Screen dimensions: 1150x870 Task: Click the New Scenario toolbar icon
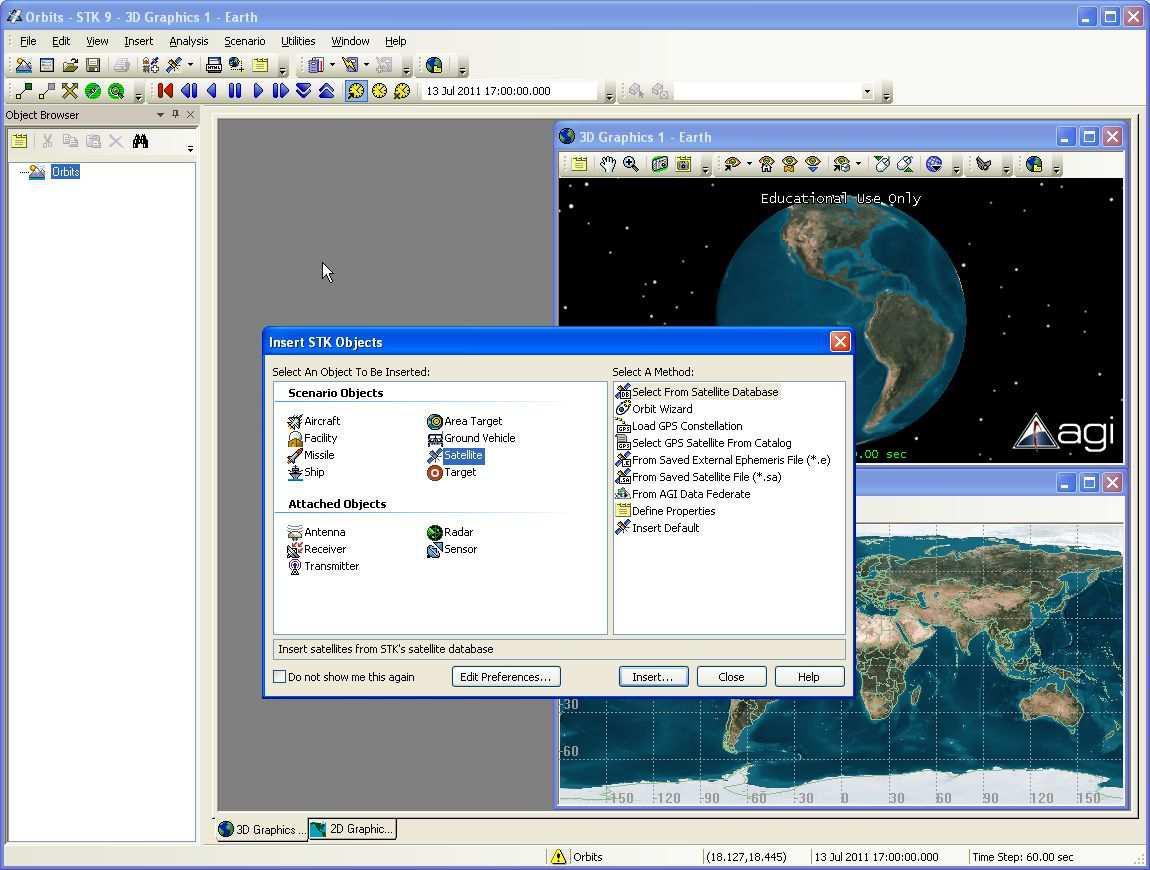pos(23,65)
